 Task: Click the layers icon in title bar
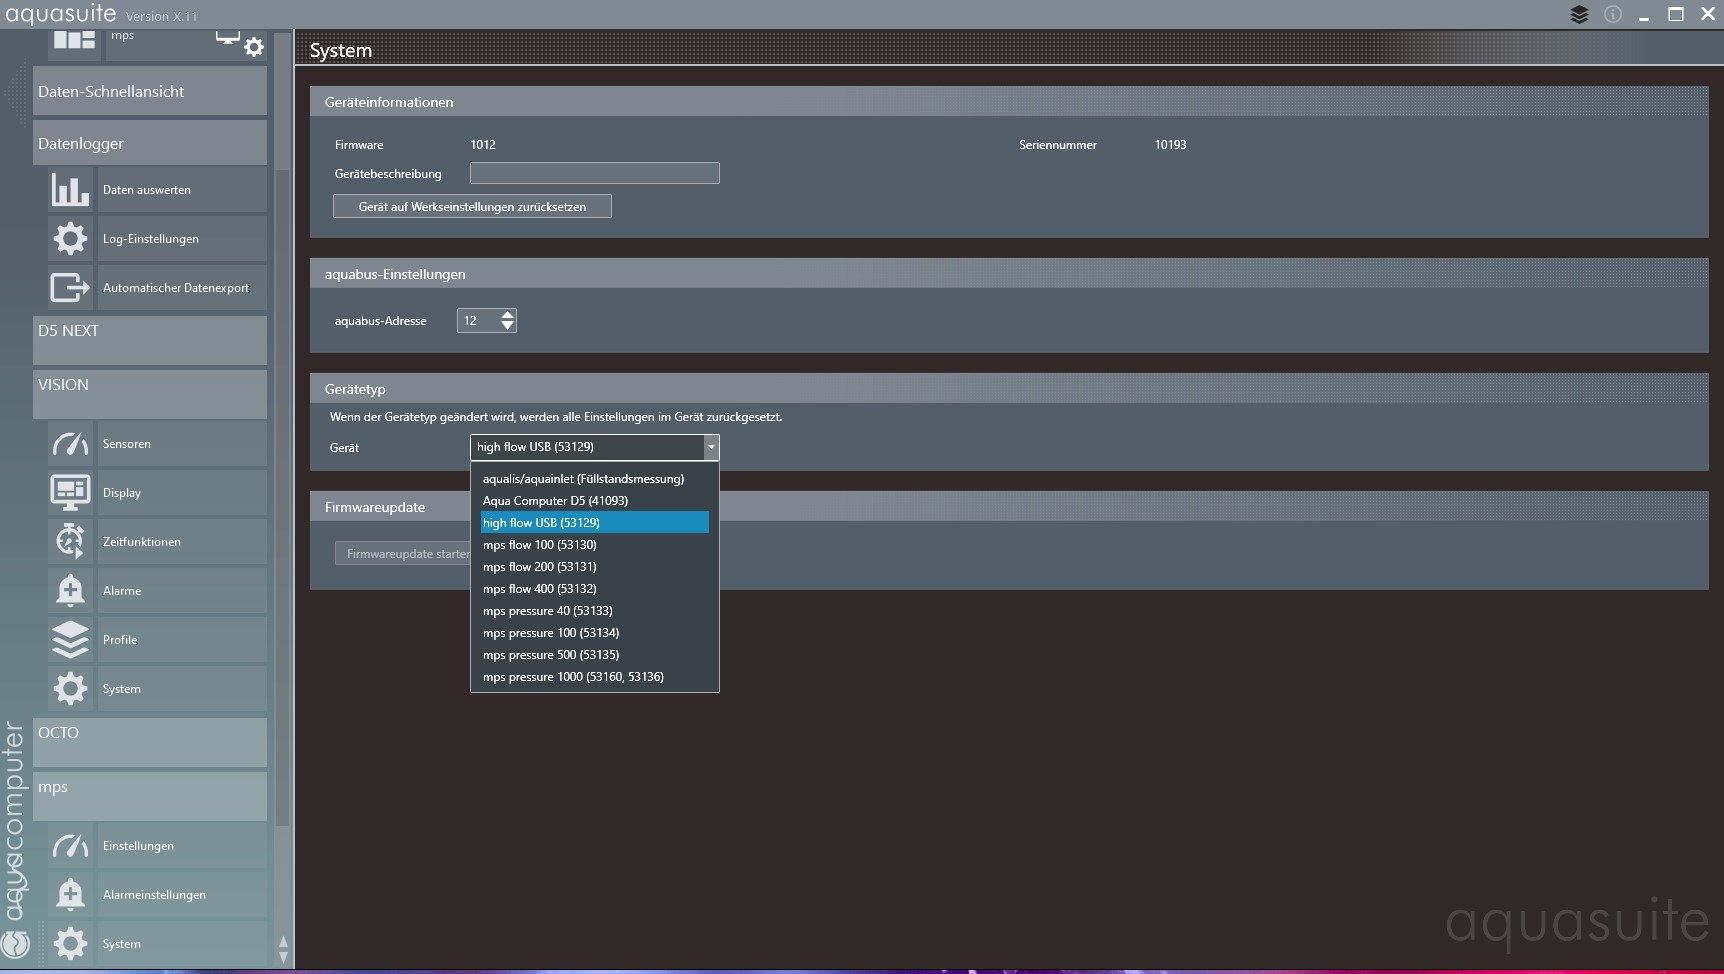[x=1579, y=15]
